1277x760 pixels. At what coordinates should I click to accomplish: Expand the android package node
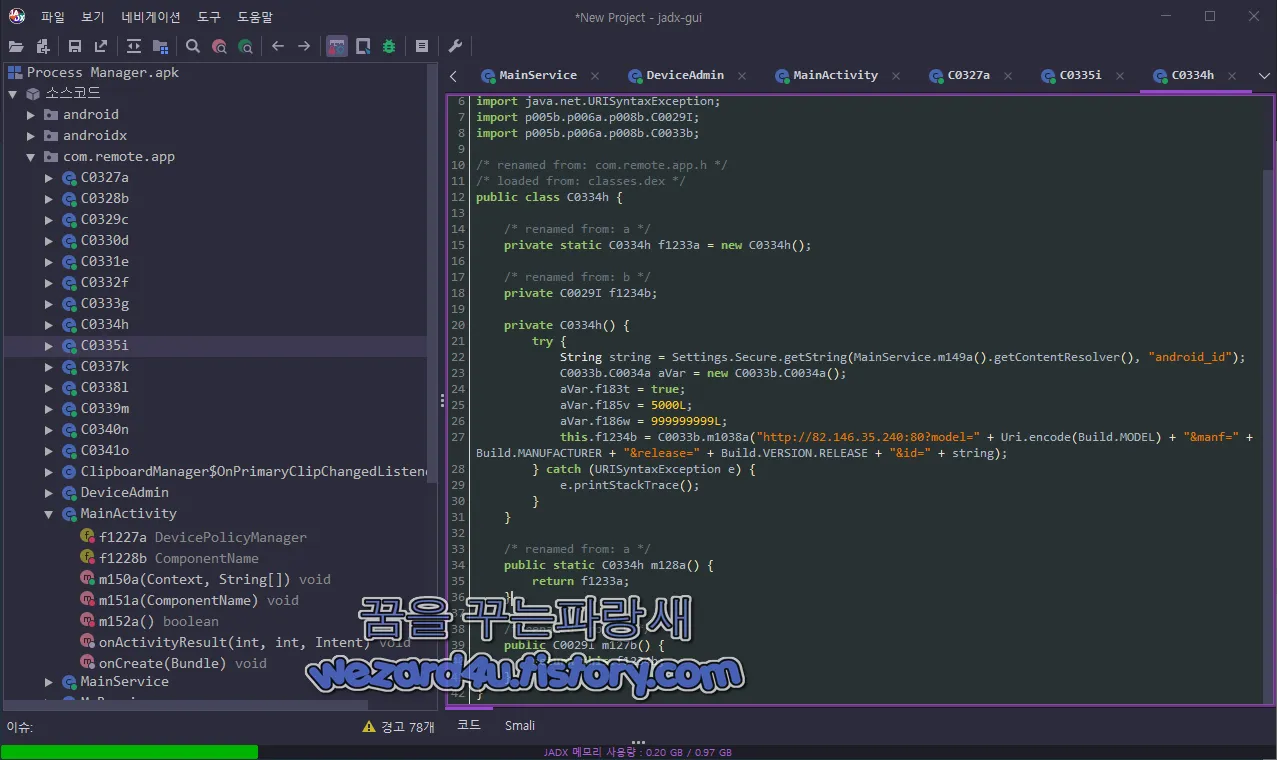point(31,115)
